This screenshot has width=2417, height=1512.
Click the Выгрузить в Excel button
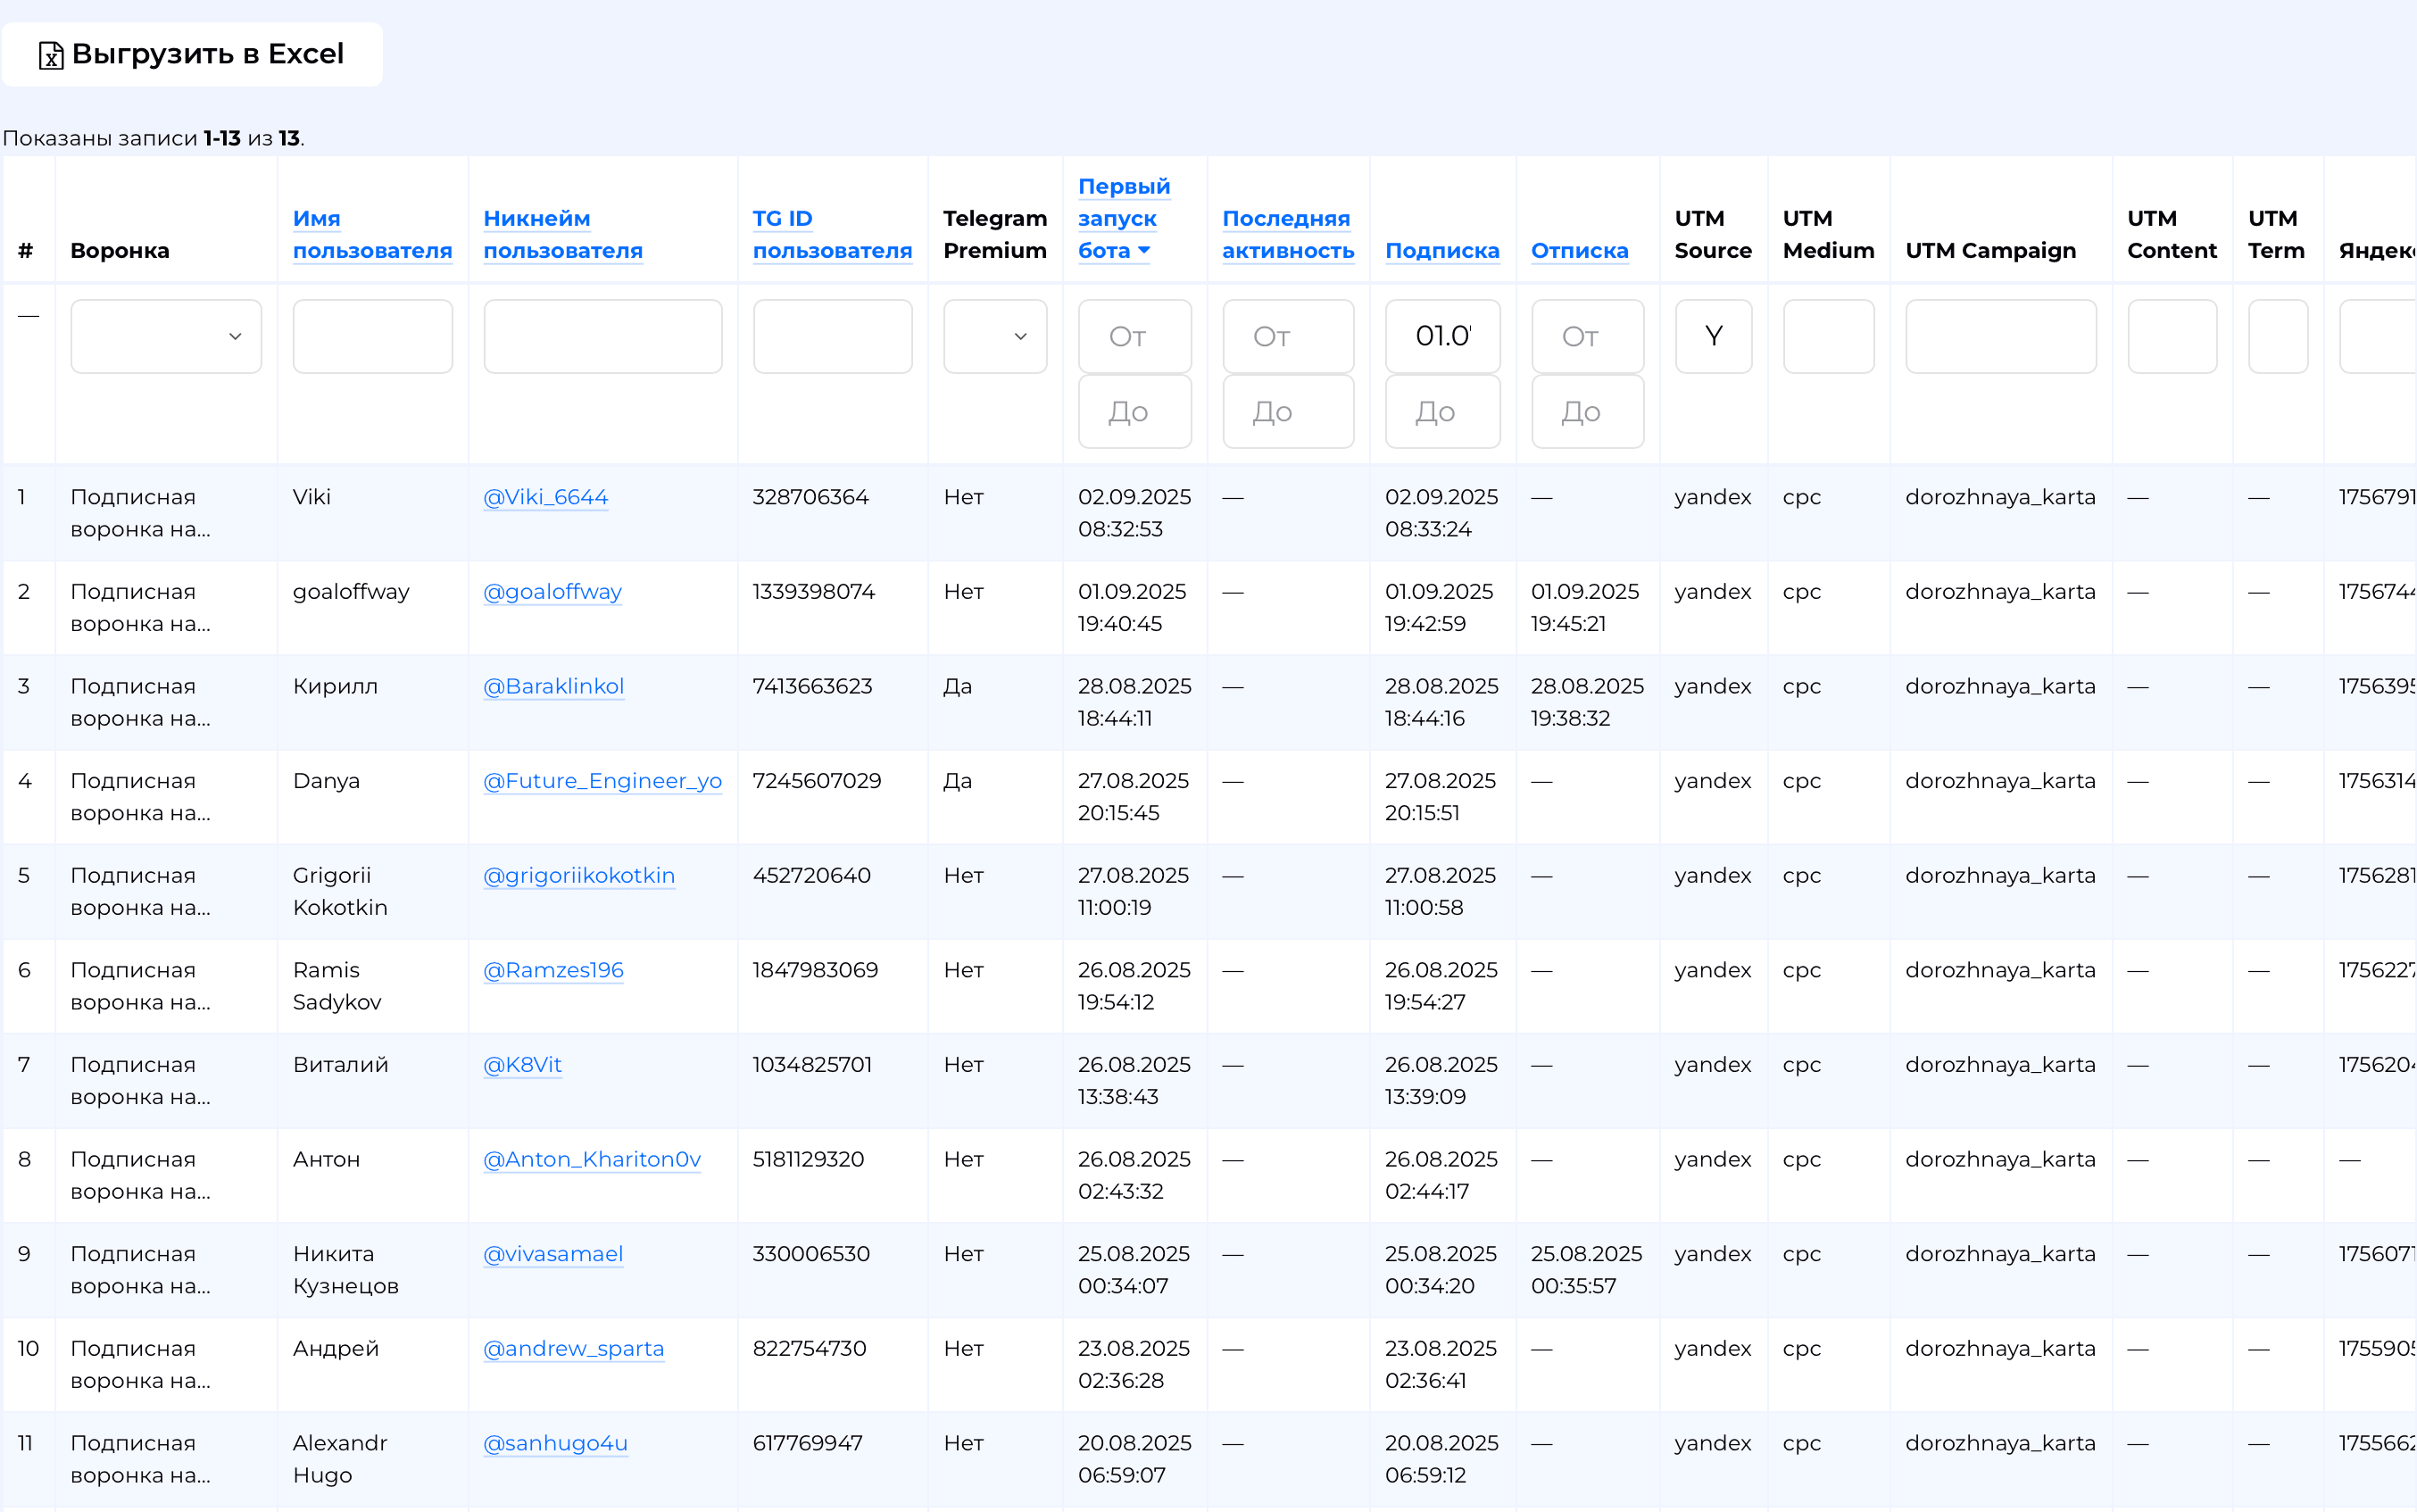click(192, 55)
